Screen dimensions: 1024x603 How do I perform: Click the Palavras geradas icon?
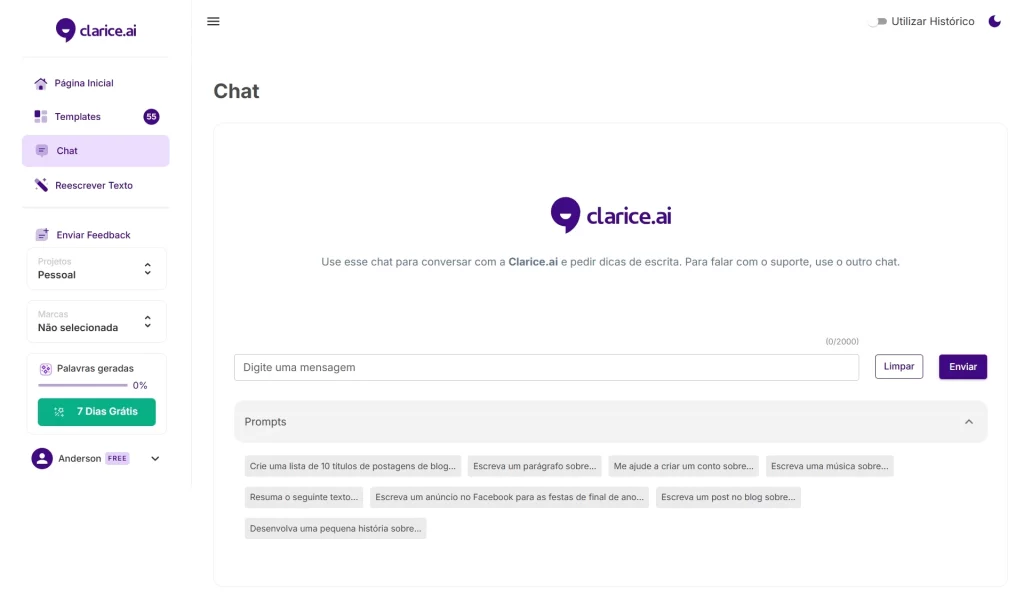tap(46, 368)
